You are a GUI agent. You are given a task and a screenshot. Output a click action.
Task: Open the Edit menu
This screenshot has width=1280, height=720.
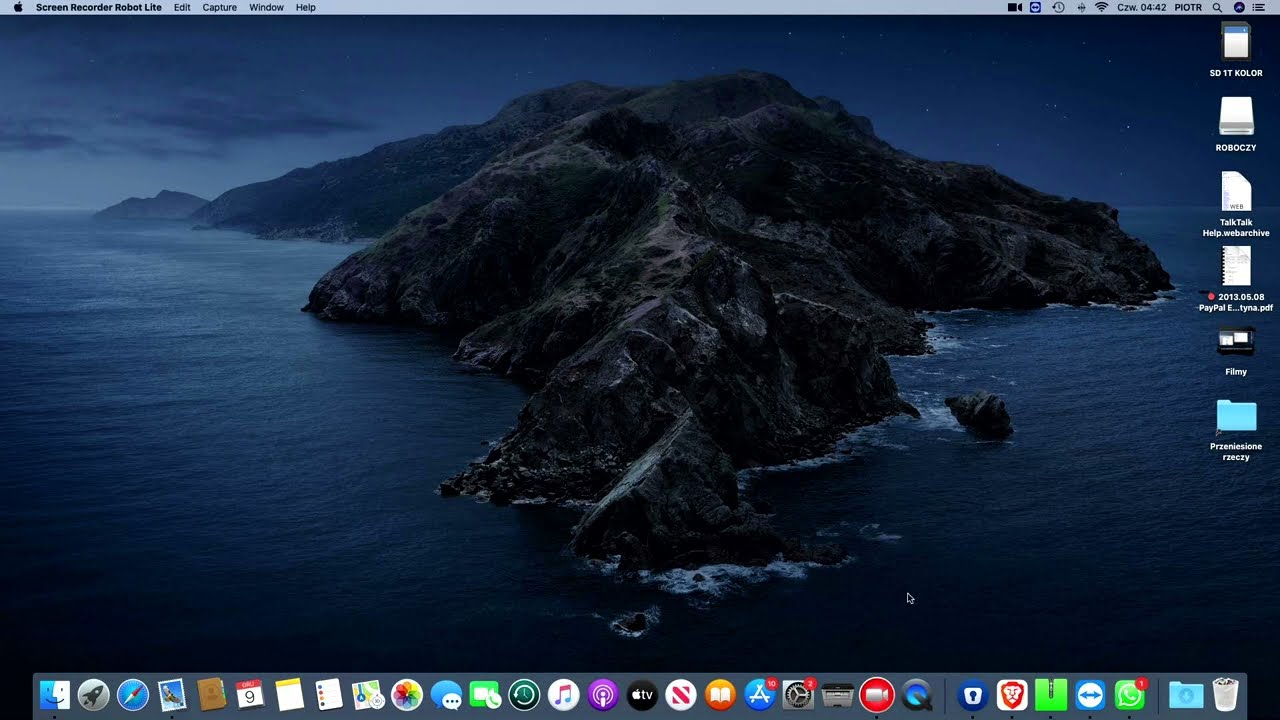tap(182, 7)
